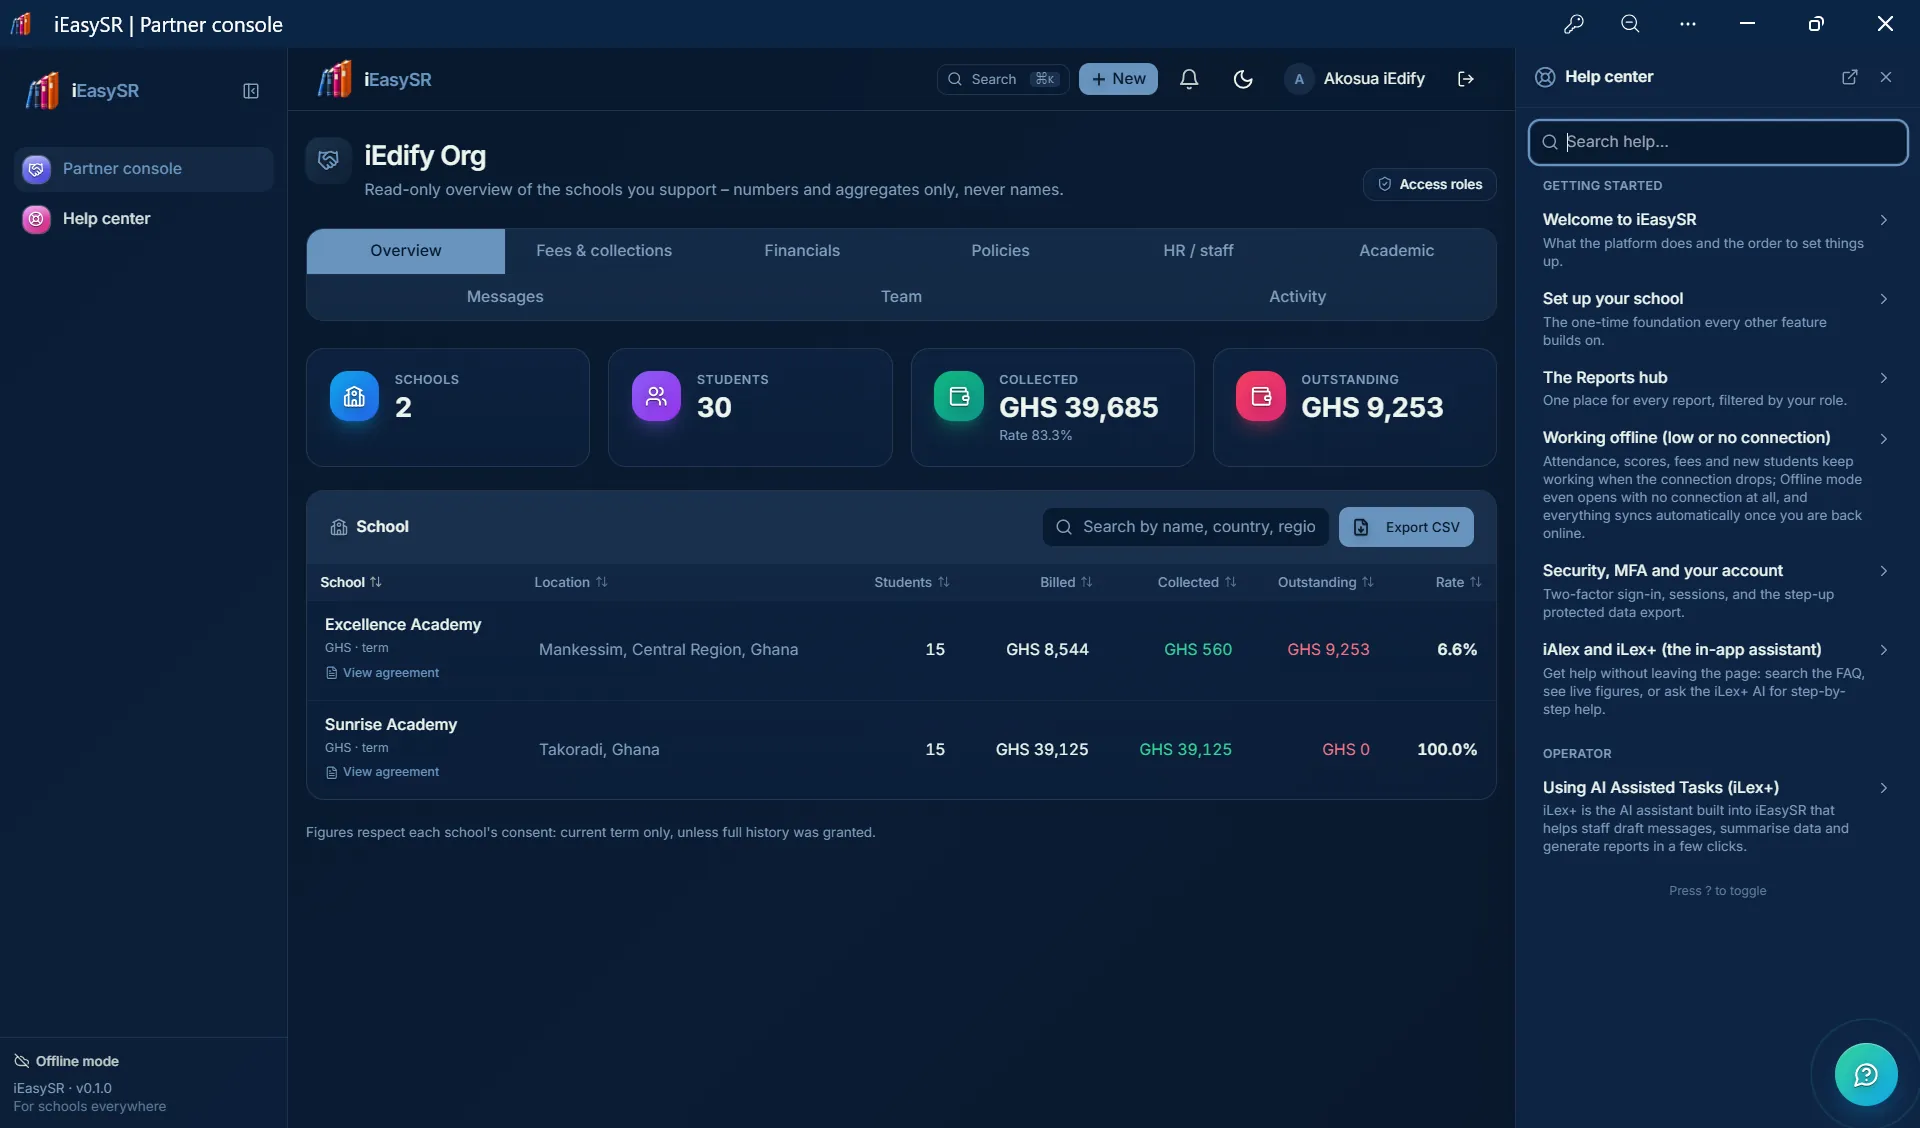Click the 6.6% rate for Excellence Academy
This screenshot has width=1920, height=1128.
[1457, 650]
